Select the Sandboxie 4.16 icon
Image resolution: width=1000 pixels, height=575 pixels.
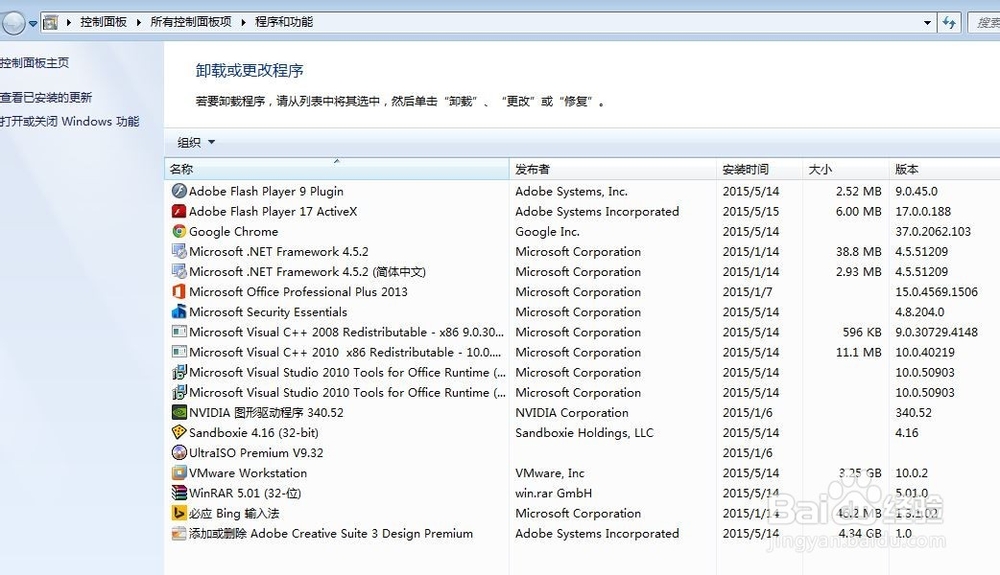pos(179,432)
